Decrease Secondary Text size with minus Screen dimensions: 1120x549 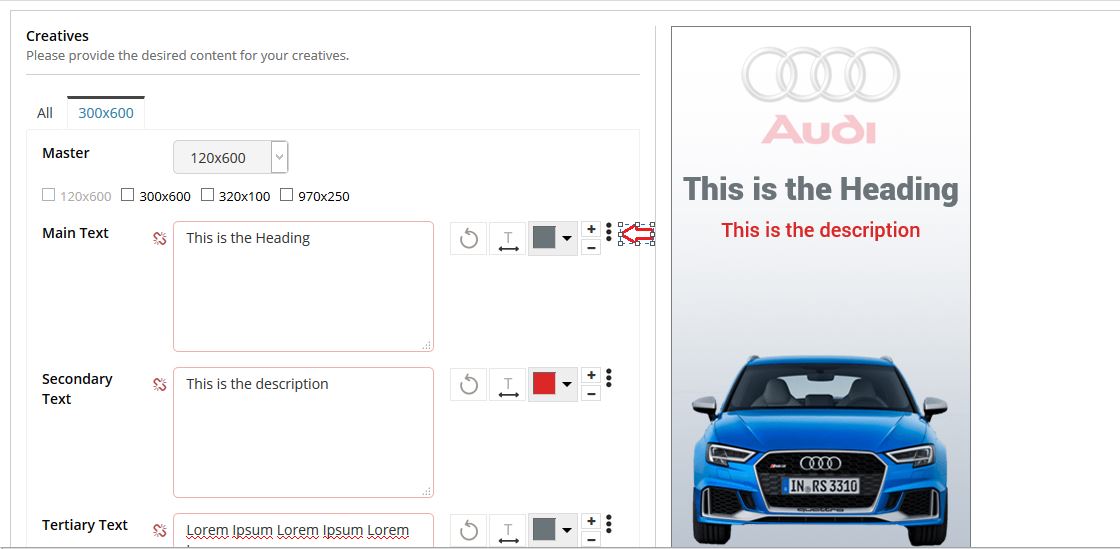pyautogui.click(x=591, y=393)
